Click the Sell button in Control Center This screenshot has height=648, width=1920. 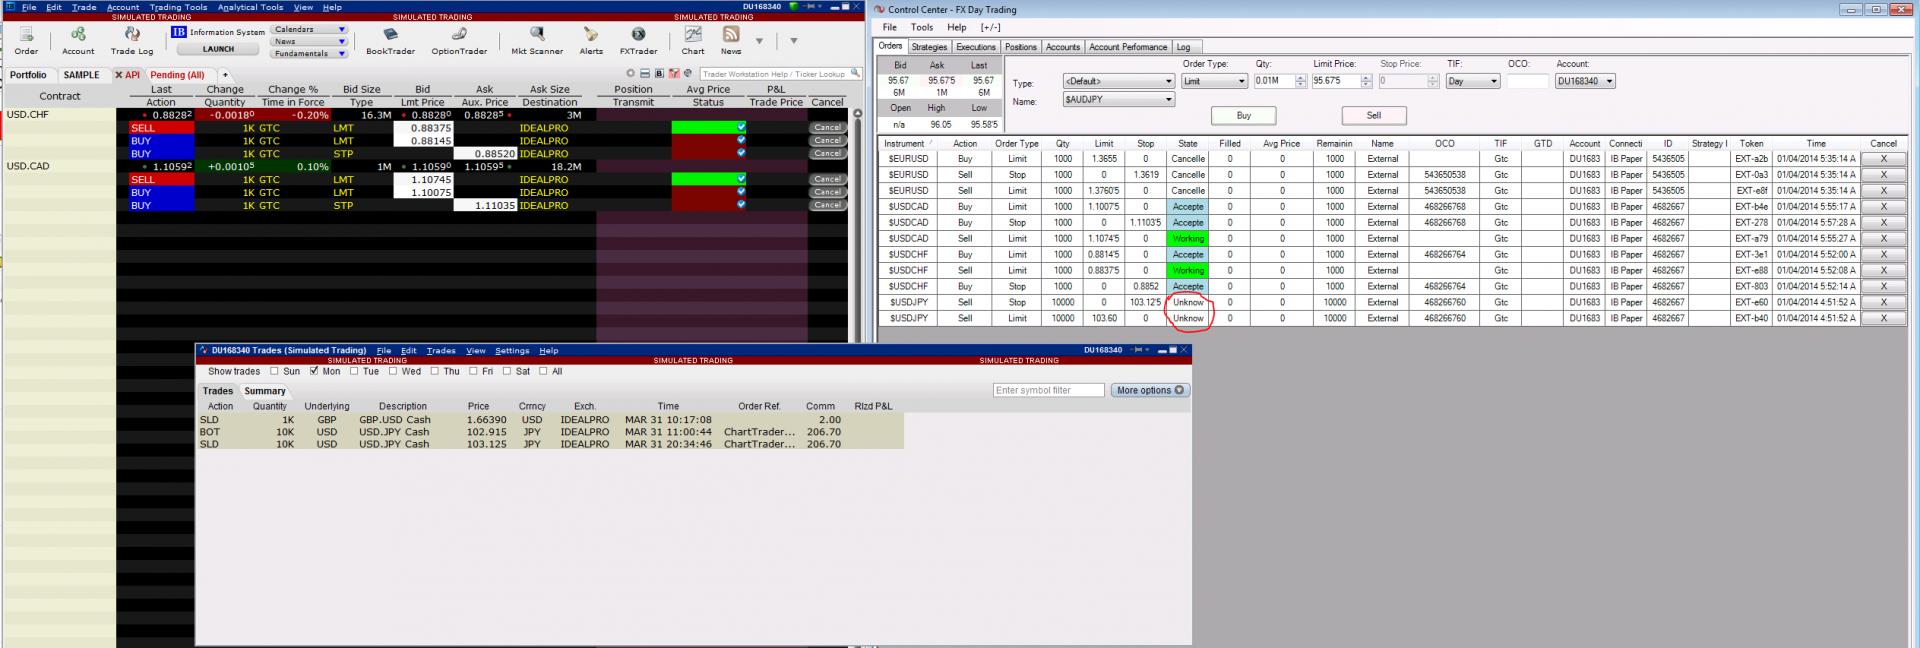[x=1373, y=116]
